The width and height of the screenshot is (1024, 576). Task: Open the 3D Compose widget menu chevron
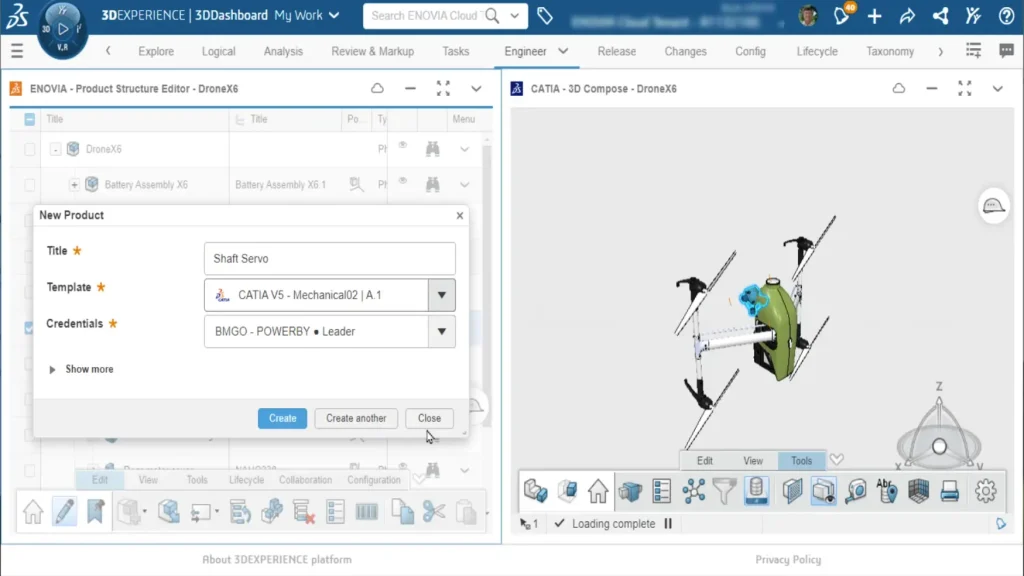pyautogui.click(x=997, y=88)
